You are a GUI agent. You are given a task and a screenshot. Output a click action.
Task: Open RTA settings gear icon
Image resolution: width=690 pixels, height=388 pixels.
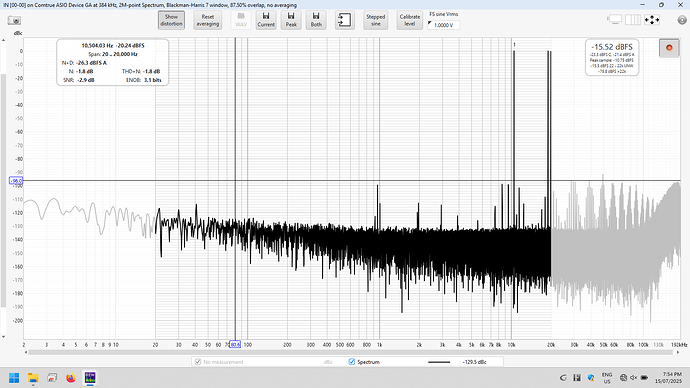point(682,20)
